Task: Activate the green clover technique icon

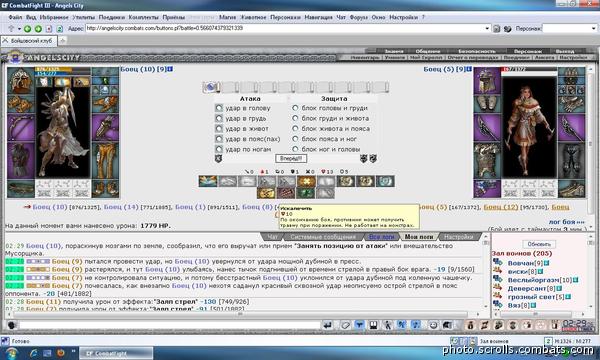Action: coord(306,193)
